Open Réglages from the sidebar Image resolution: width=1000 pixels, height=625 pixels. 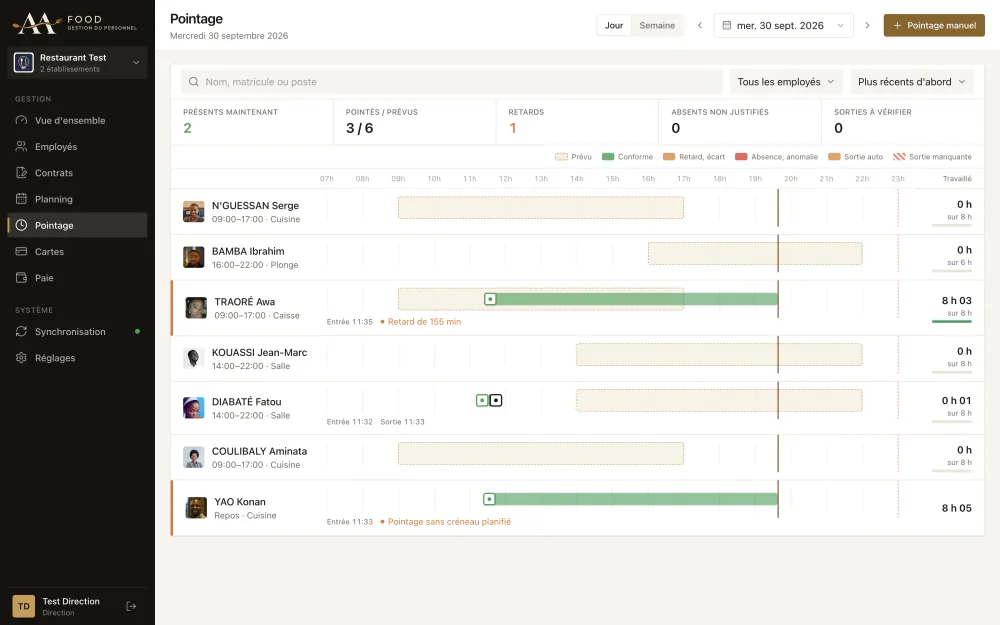[77, 358]
